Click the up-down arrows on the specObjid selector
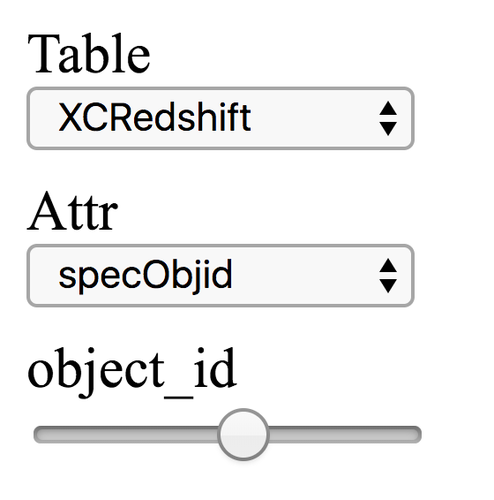 click(x=388, y=276)
